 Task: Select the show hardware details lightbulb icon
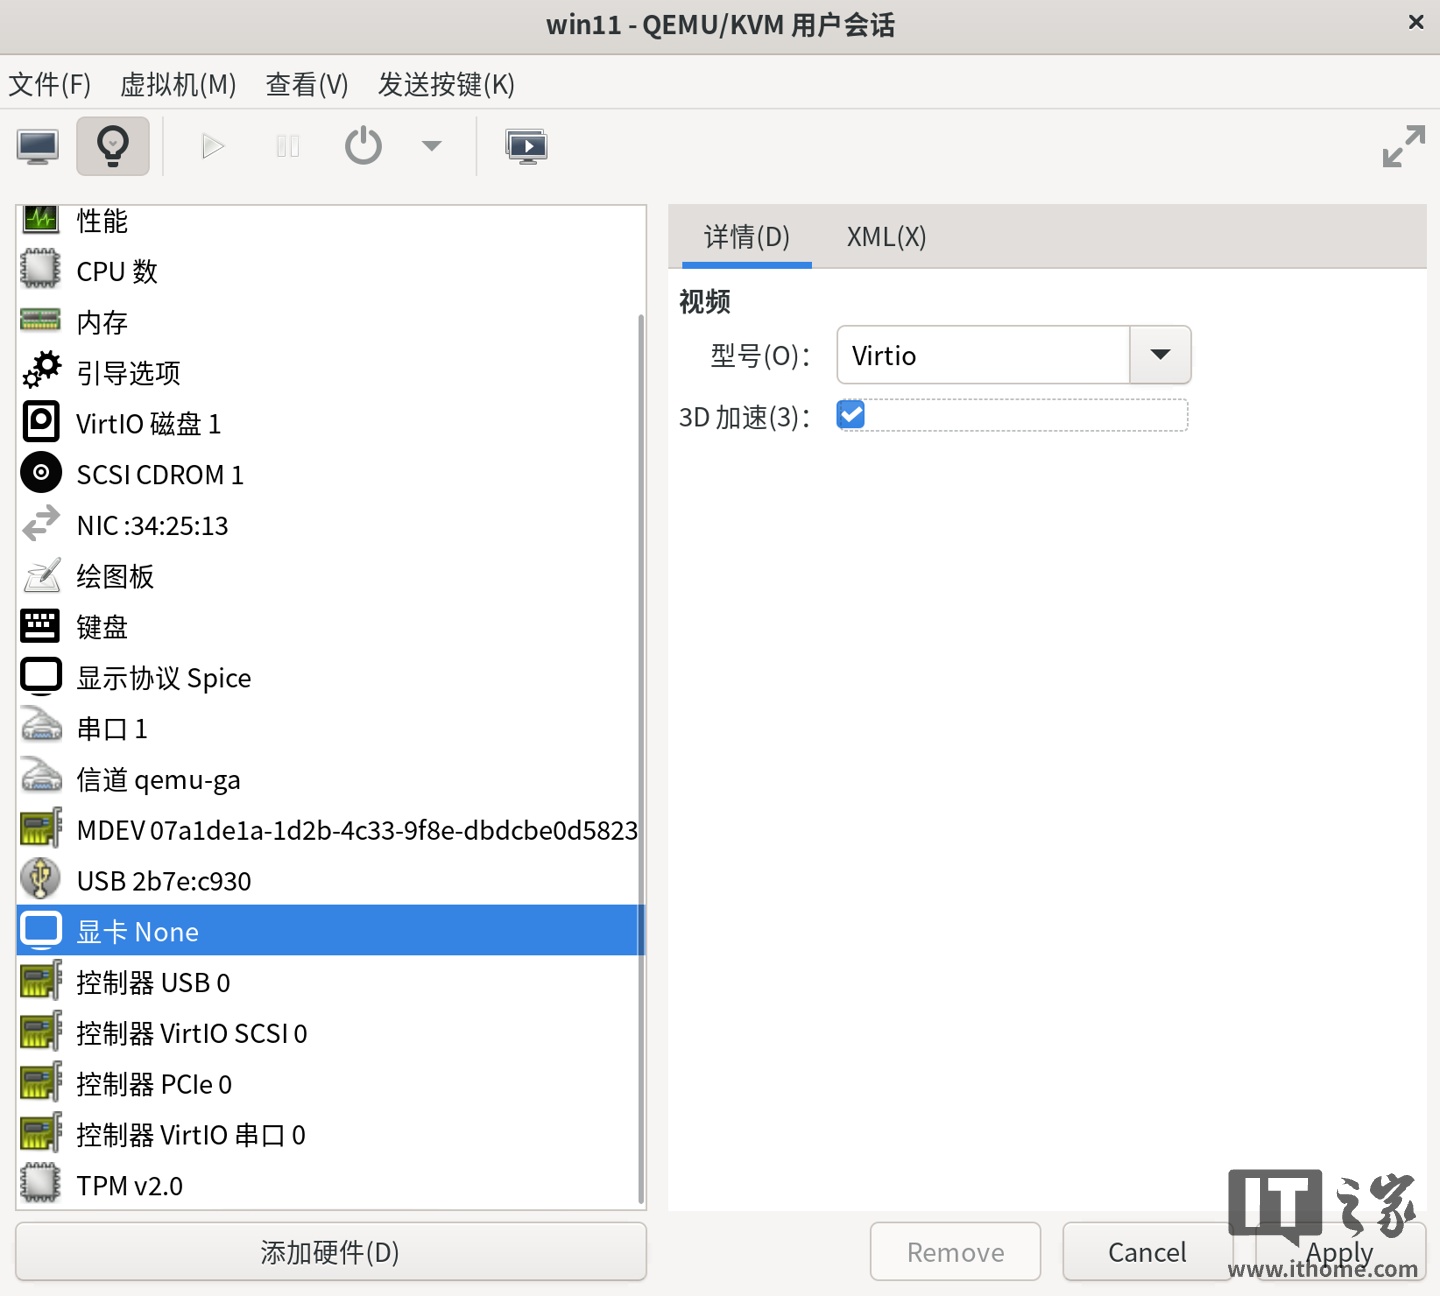click(112, 145)
